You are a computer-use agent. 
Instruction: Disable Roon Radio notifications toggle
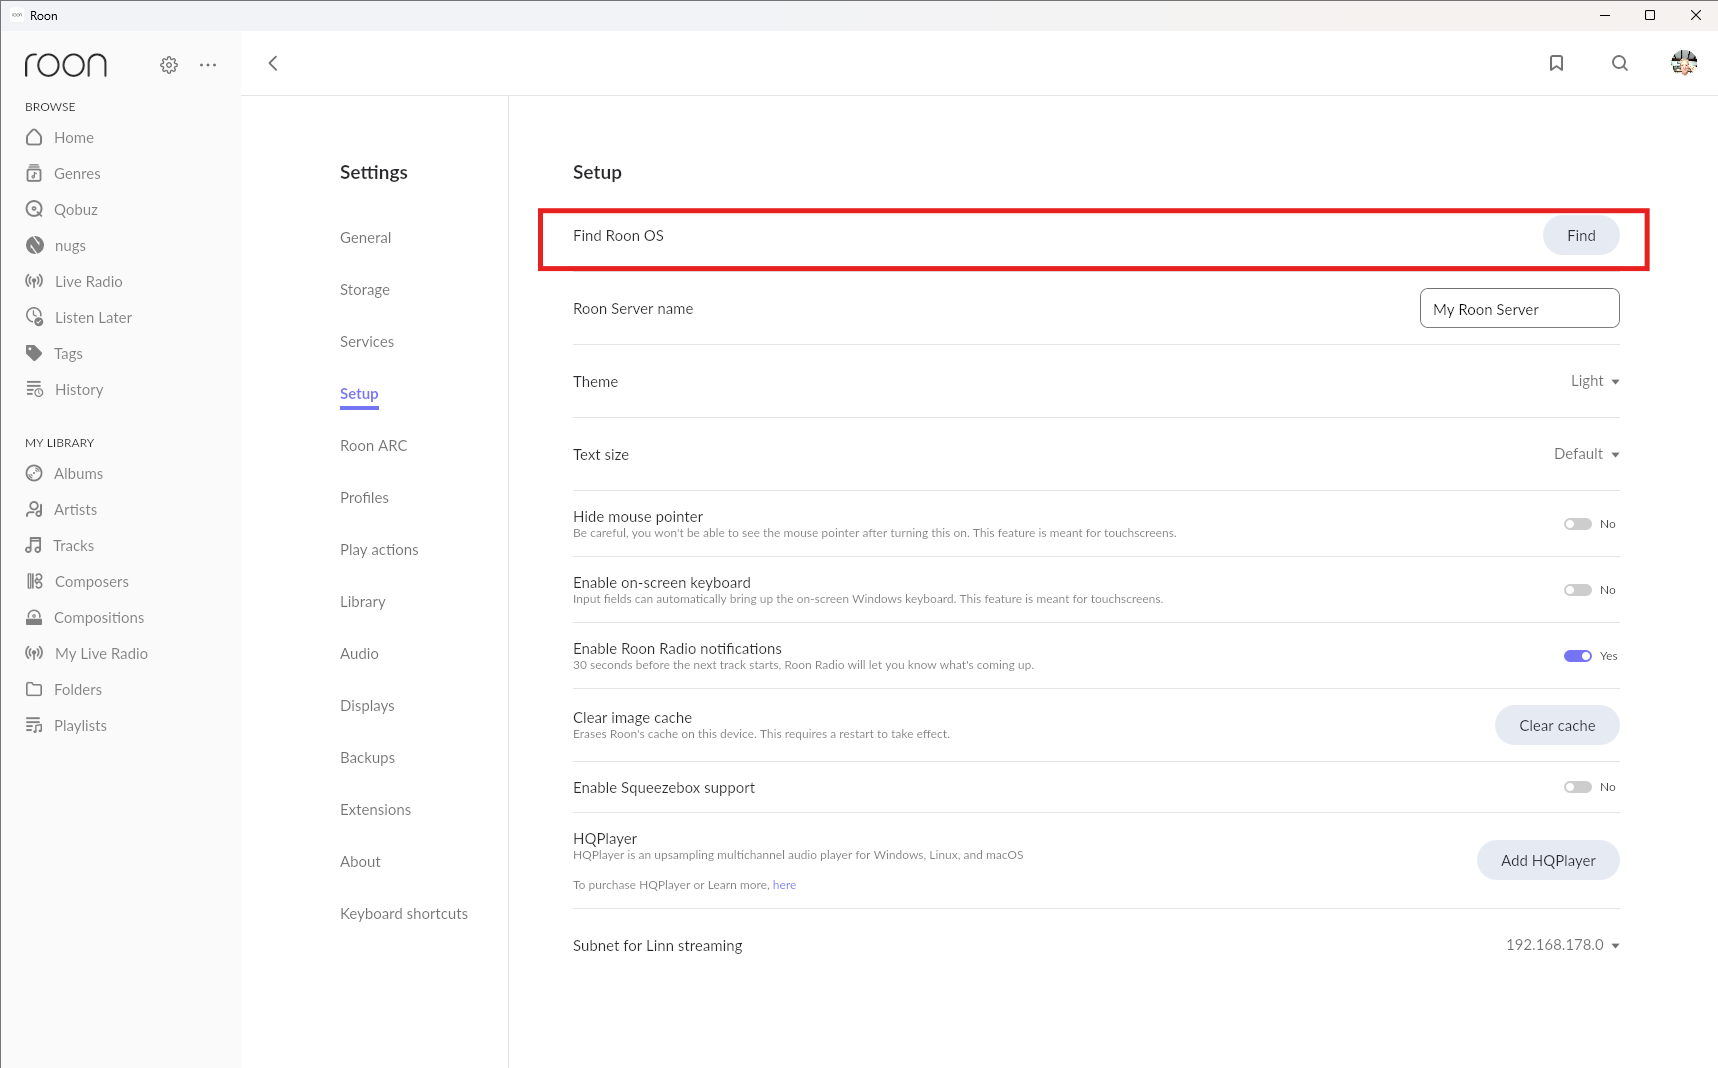[1577, 656]
